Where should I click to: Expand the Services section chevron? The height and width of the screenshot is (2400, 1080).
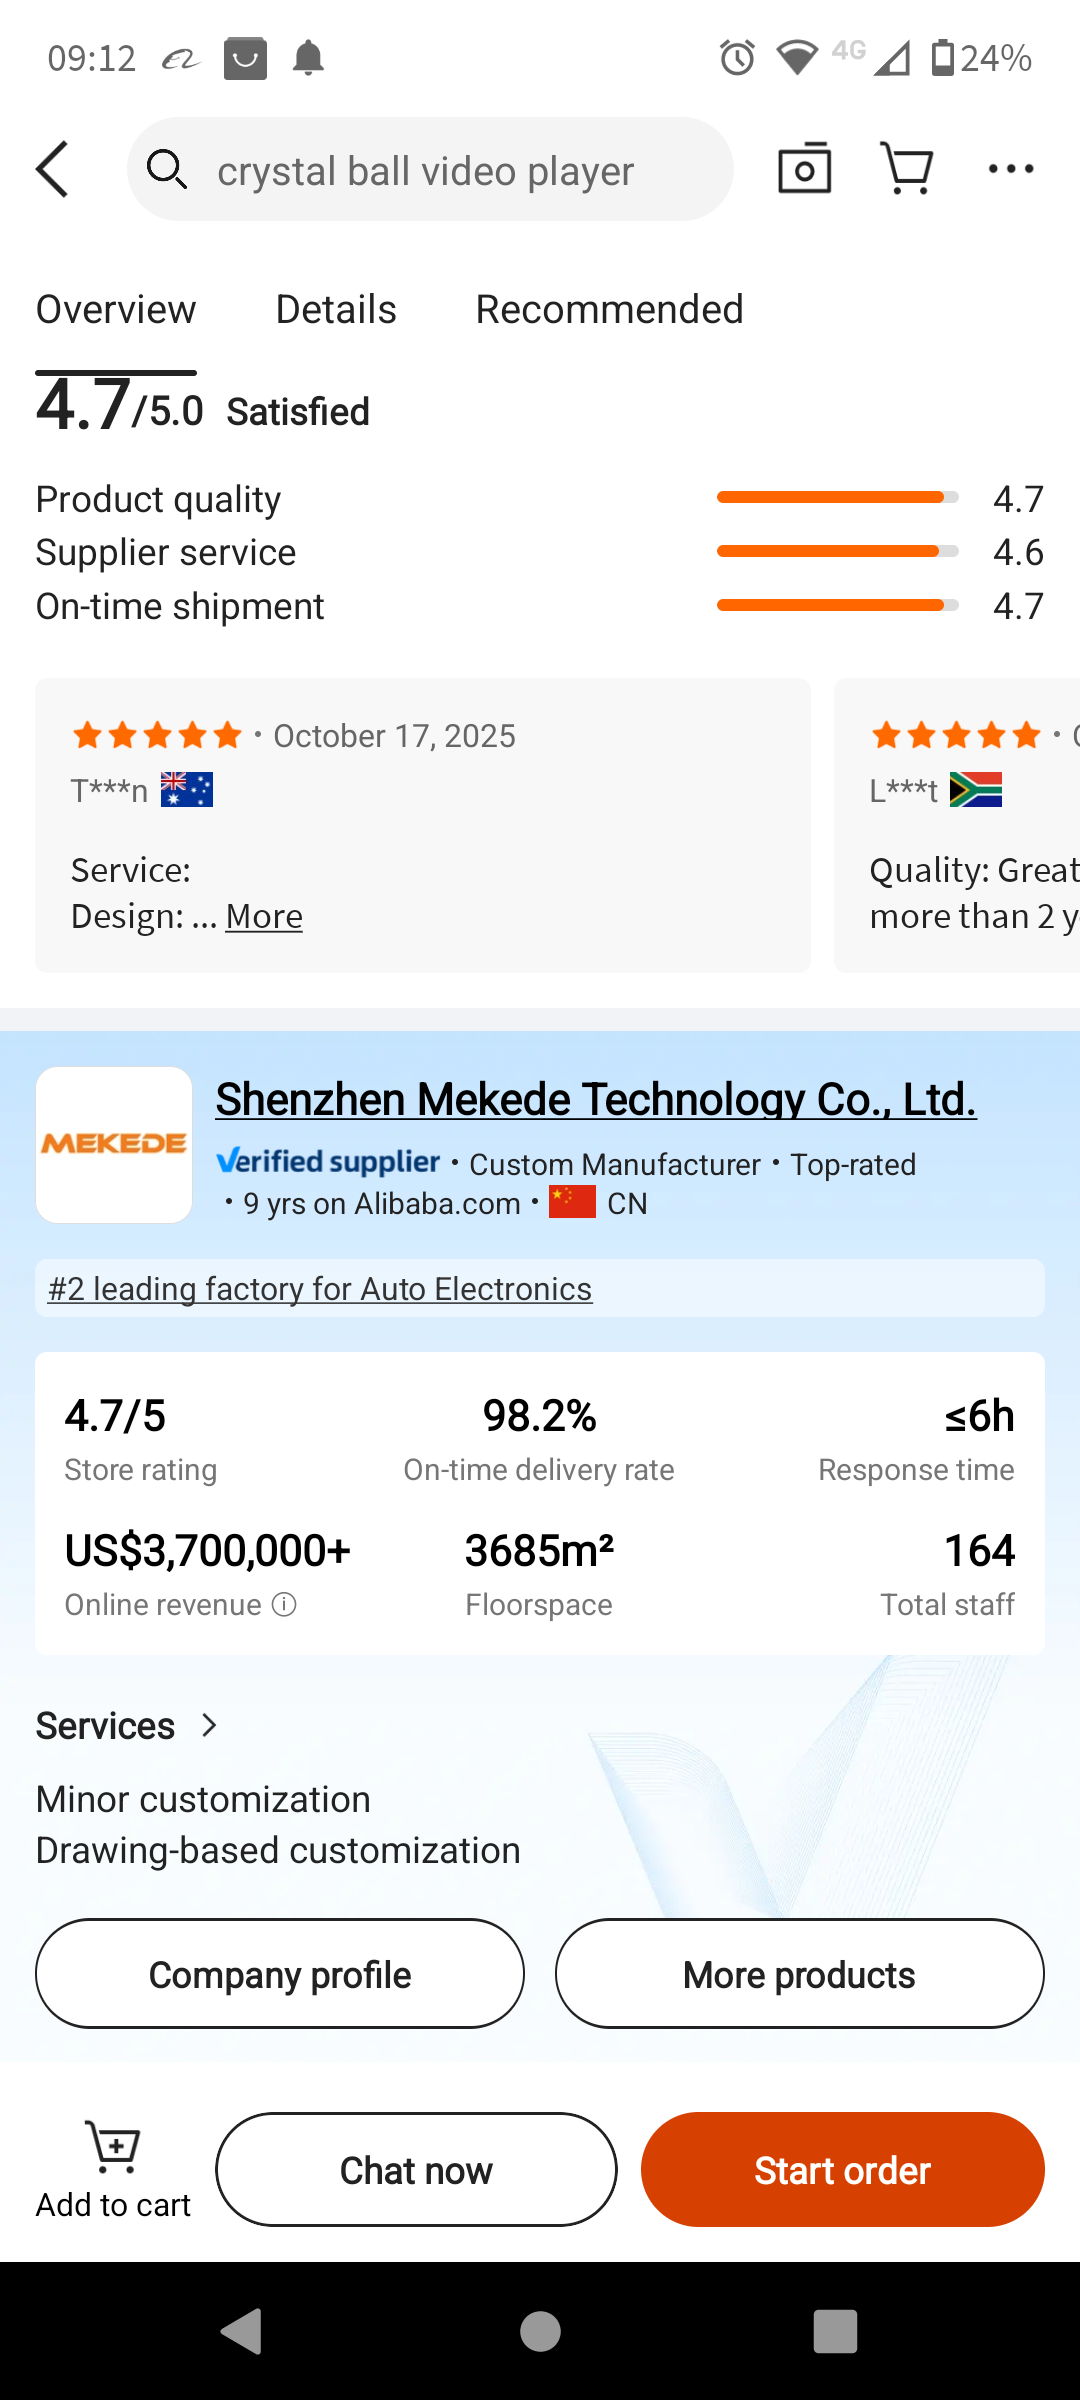pos(209,1725)
